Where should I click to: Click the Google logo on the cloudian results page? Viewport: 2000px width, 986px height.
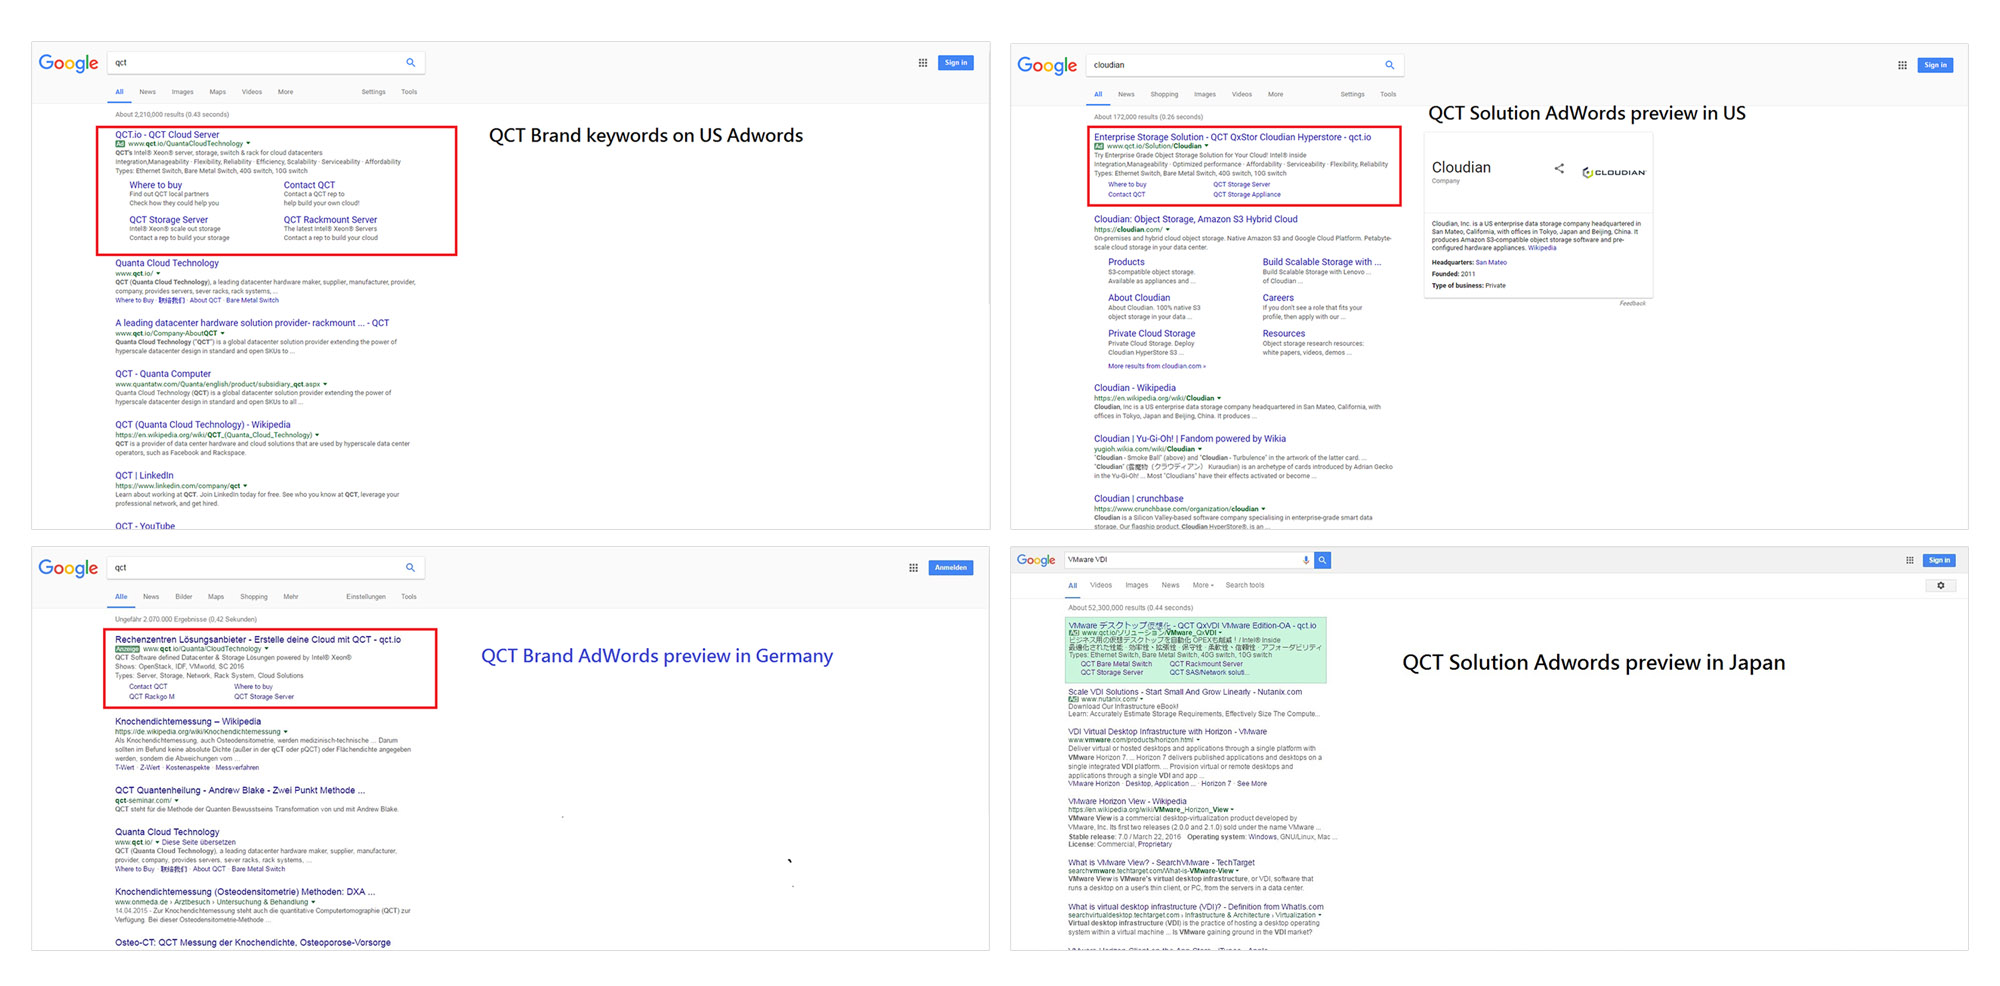(1046, 66)
